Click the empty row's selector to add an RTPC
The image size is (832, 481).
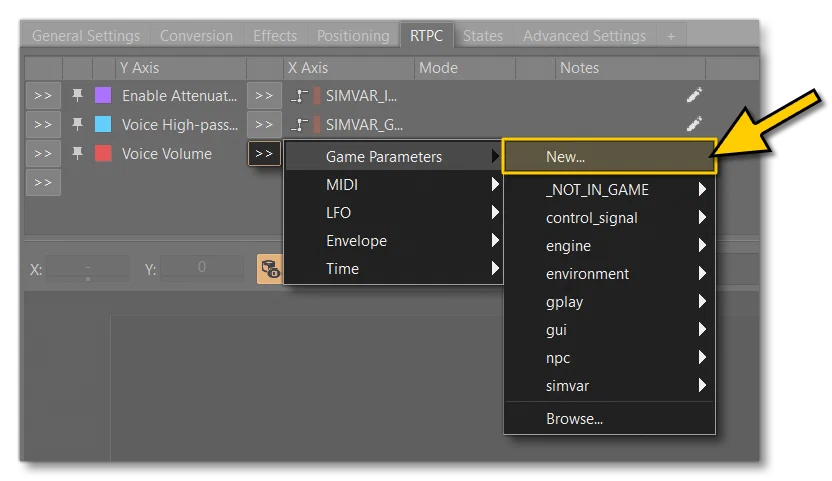click(x=43, y=183)
